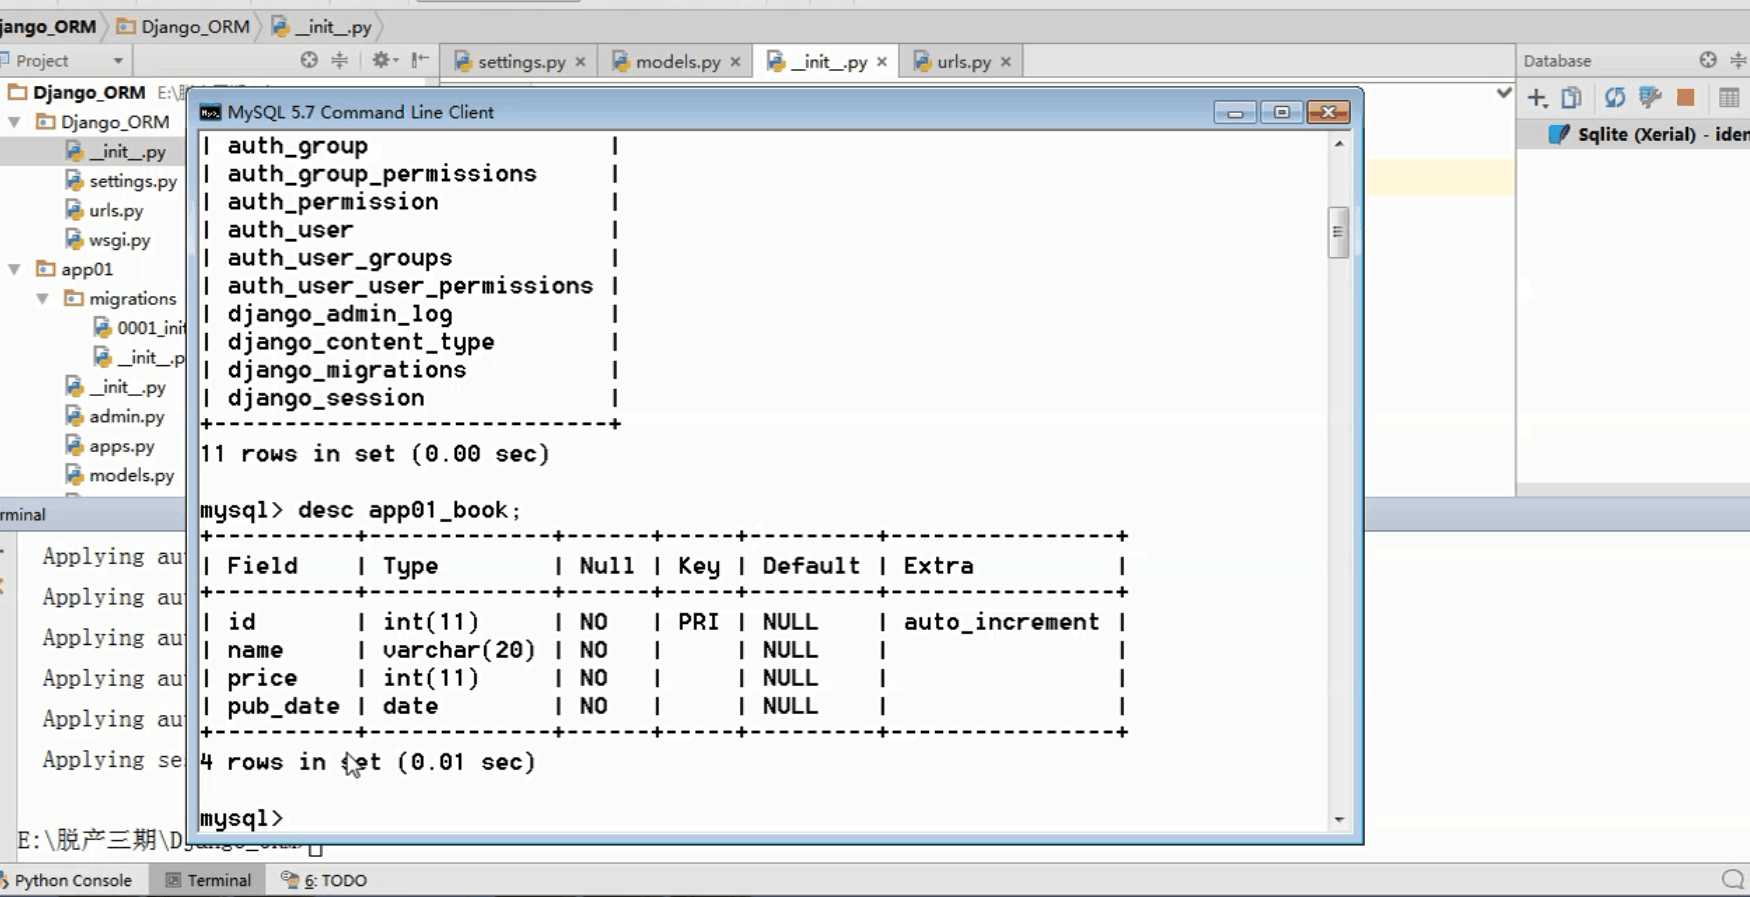Collapse all in Project panel
This screenshot has width=1750, height=897.
(x=339, y=60)
